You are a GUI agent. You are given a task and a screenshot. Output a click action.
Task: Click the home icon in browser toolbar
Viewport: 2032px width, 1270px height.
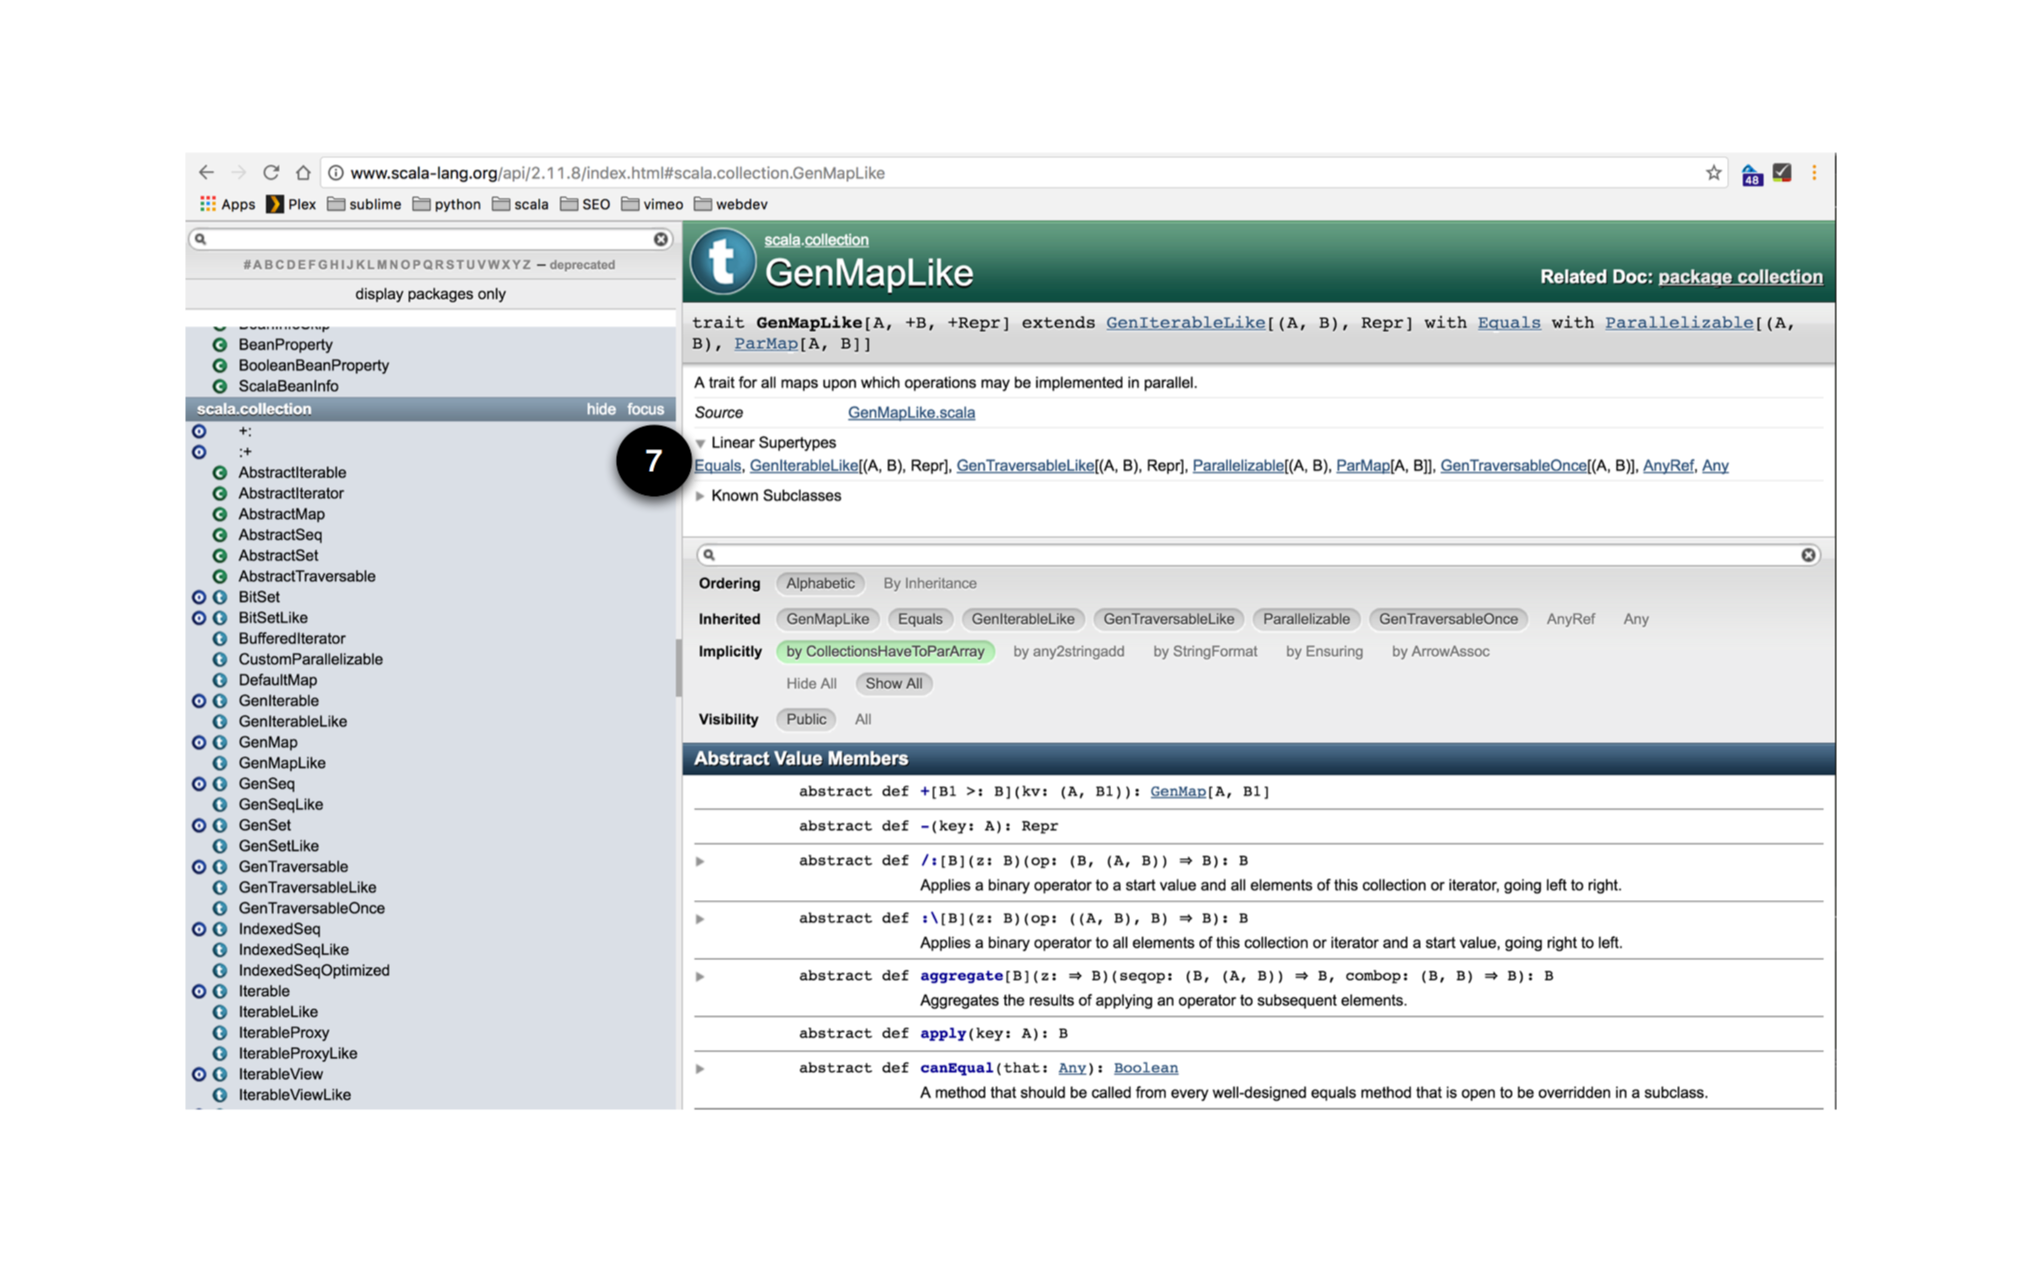(303, 172)
